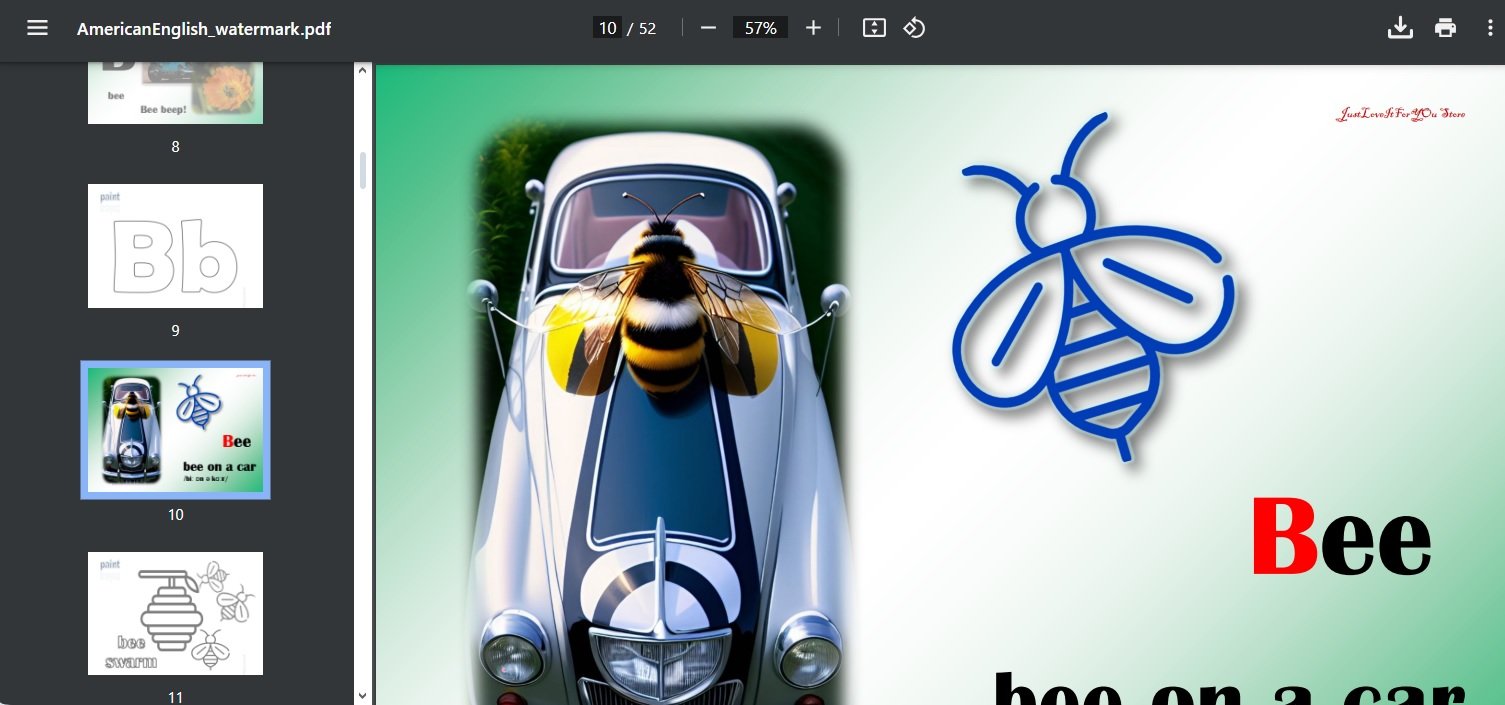The width and height of the screenshot is (1505, 705).
Task: Click the large 'Bee' heading on page
Action: coord(1341,538)
